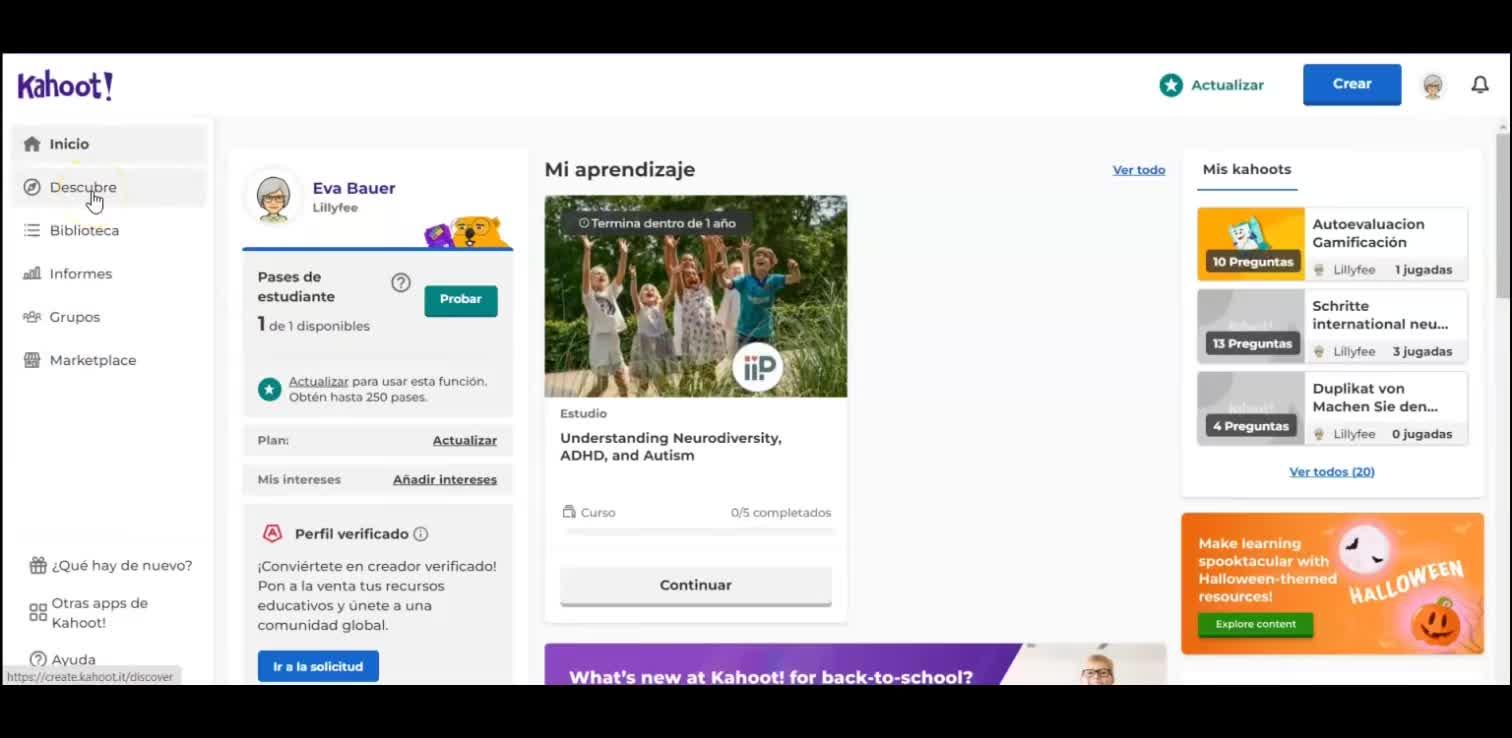Click the gift icon for new features
This screenshot has width=1512, height=738.
point(38,565)
